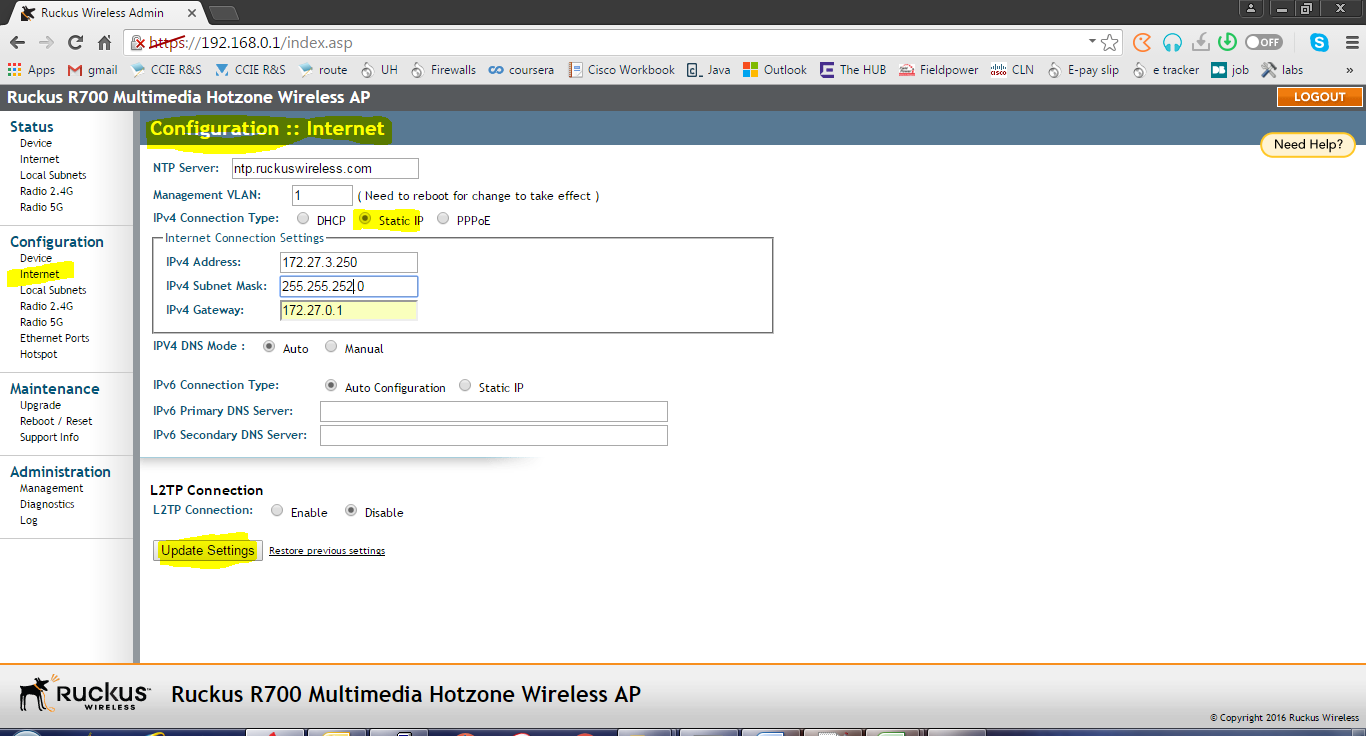Open the browser profile menu

click(1251, 9)
